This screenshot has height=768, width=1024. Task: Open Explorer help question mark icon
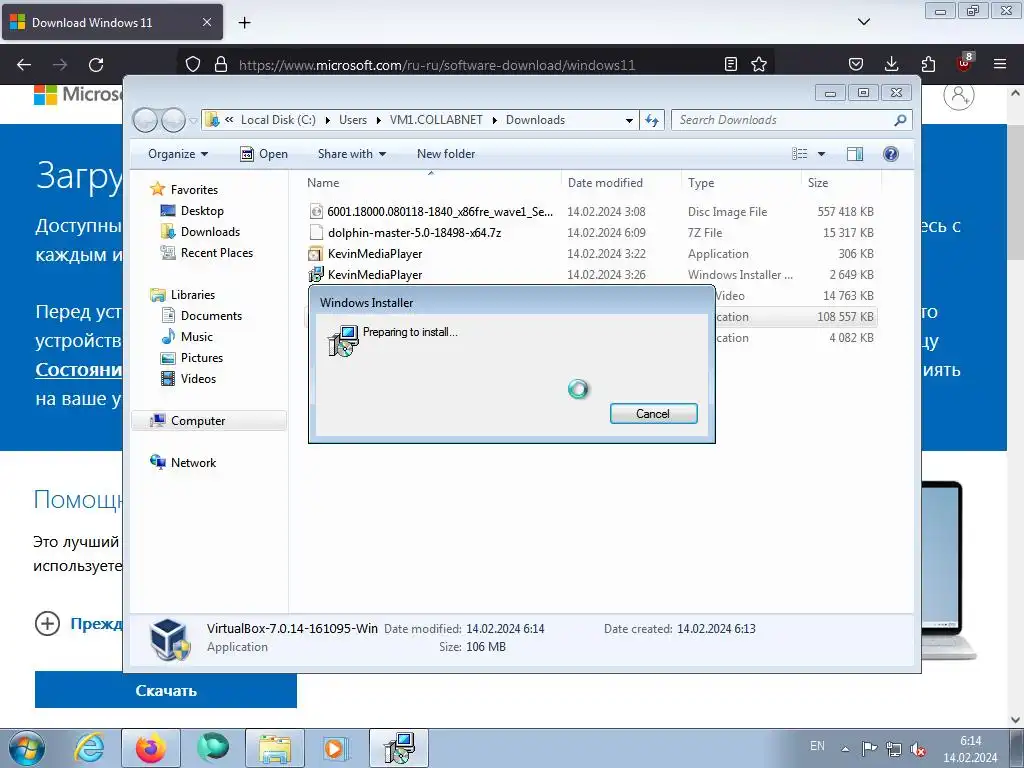[891, 154]
